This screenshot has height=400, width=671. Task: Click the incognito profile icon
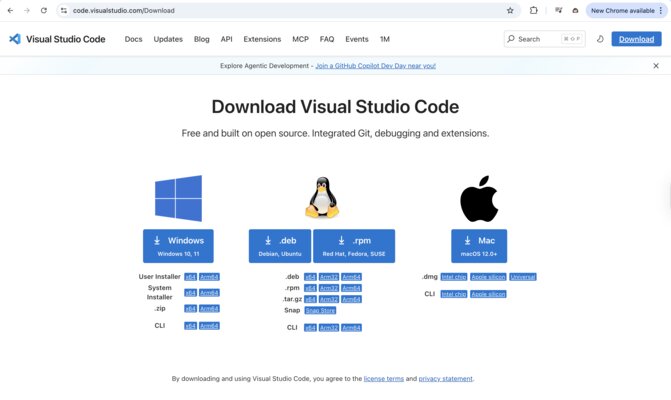575,11
